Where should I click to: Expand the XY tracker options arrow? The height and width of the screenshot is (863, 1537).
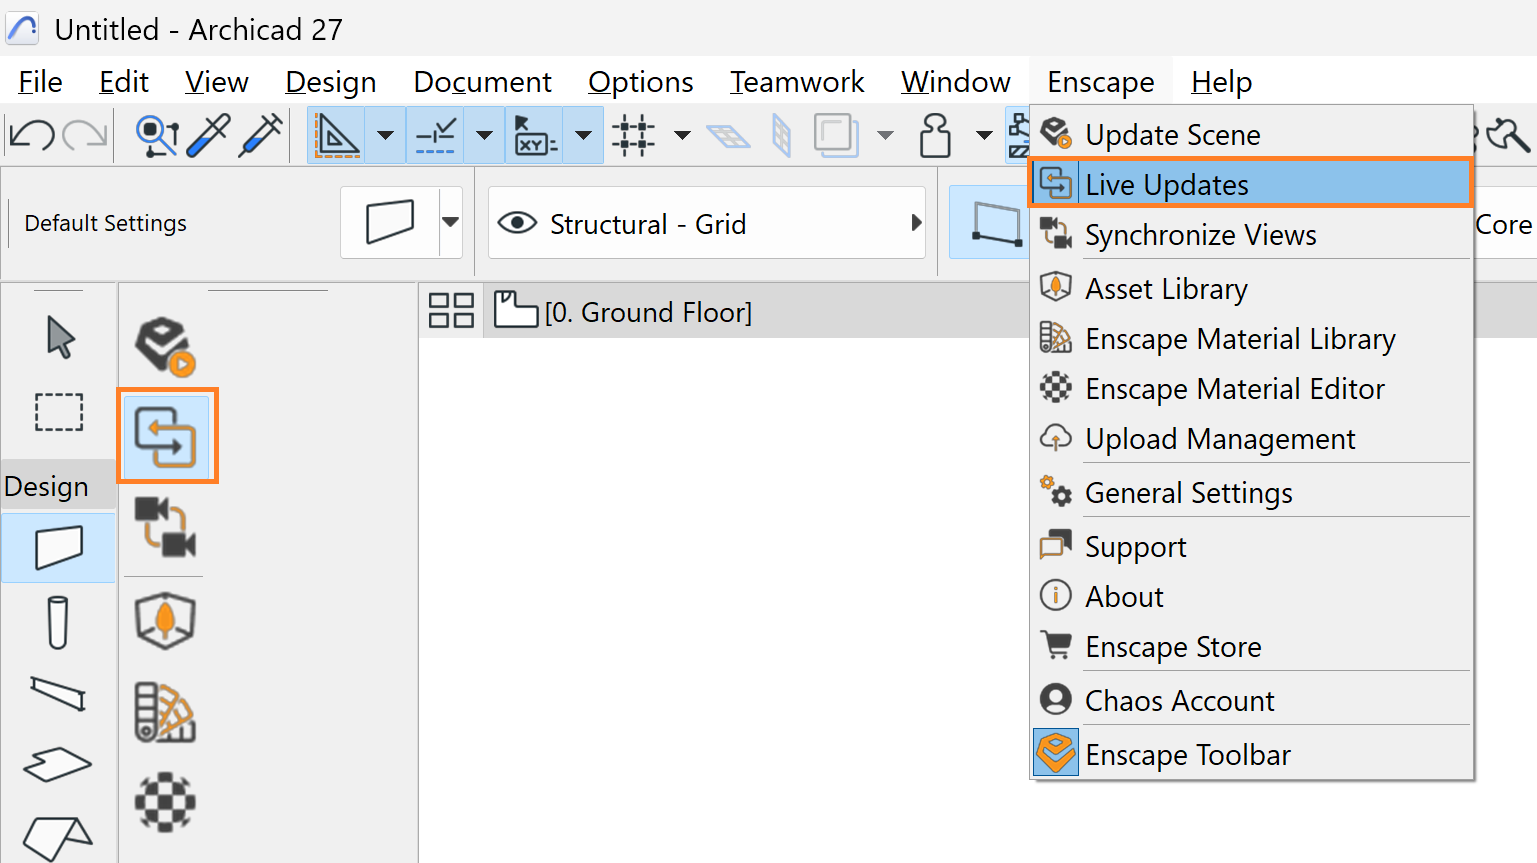click(x=583, y=135)
